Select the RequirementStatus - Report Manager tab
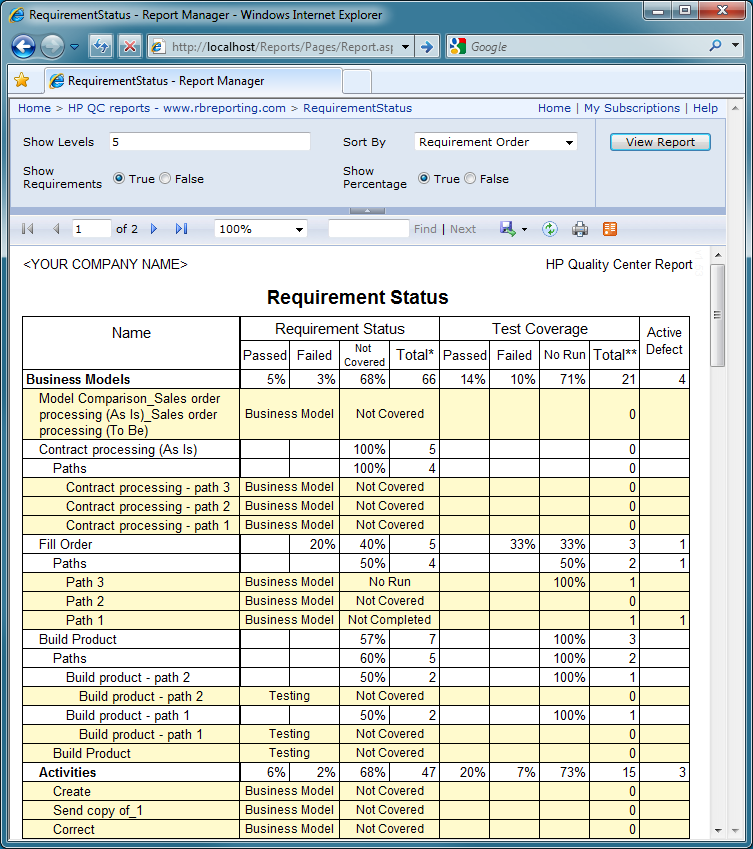The width and height of the screenshot is (753, 849). pyautogui.click(x=194, y=81)
